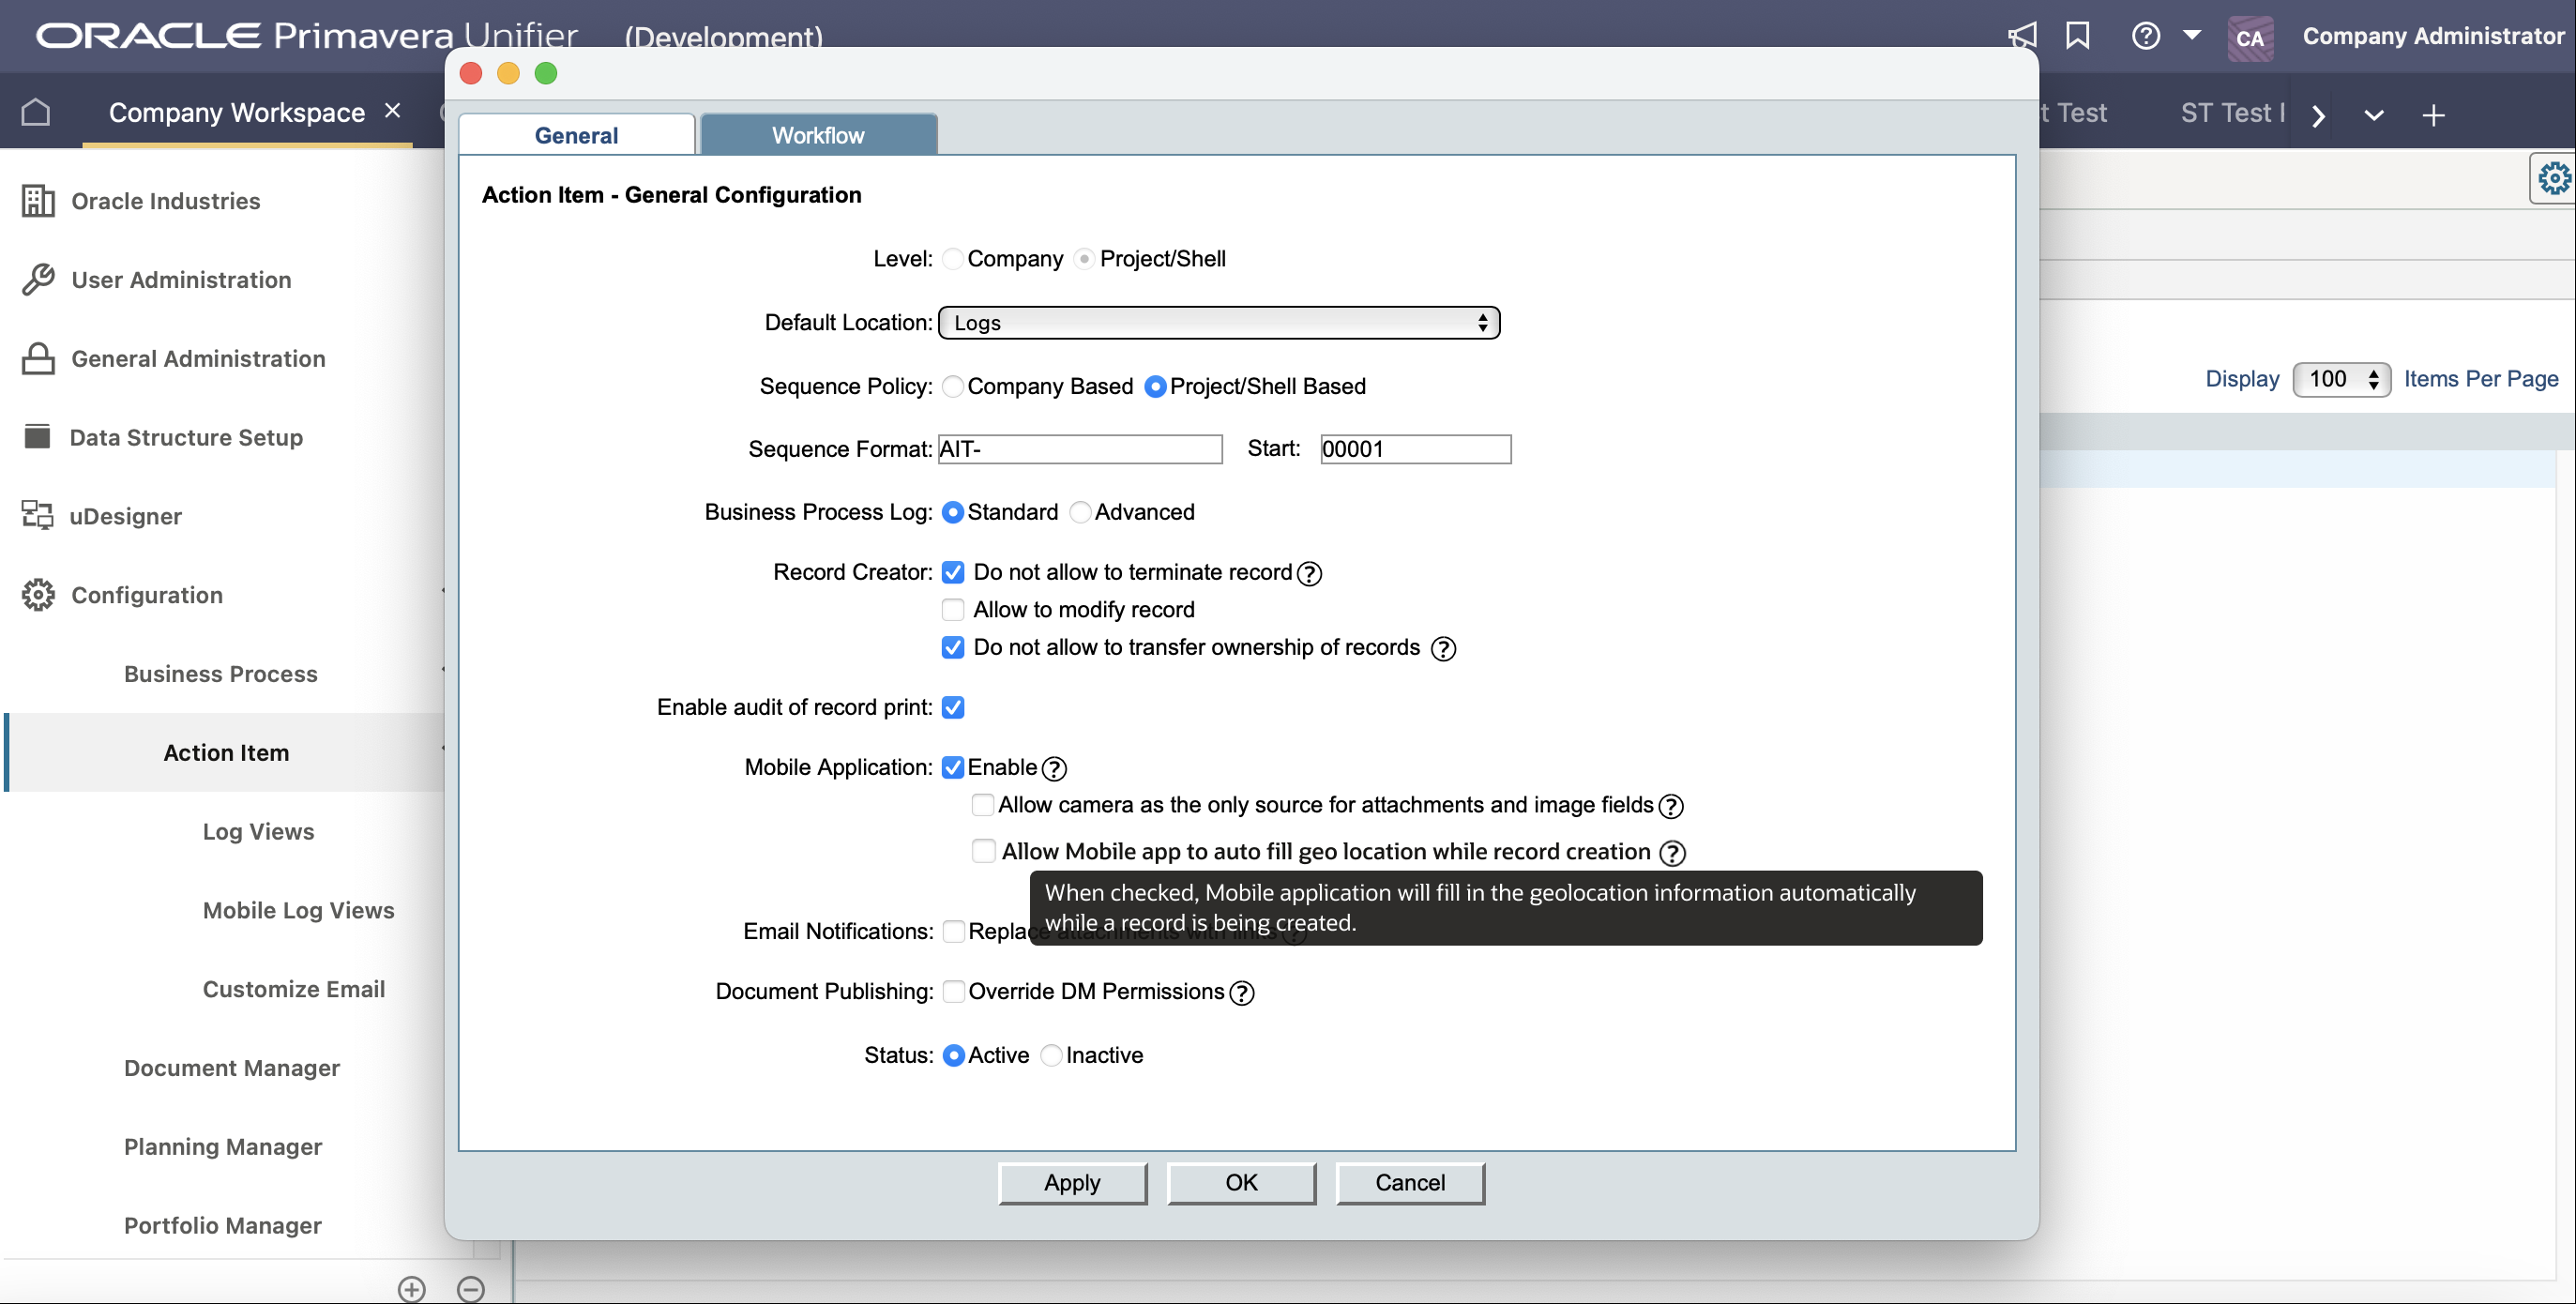Open the User Administration key icon
This screenshot has width=2576, height=1304.
(38, 280)
